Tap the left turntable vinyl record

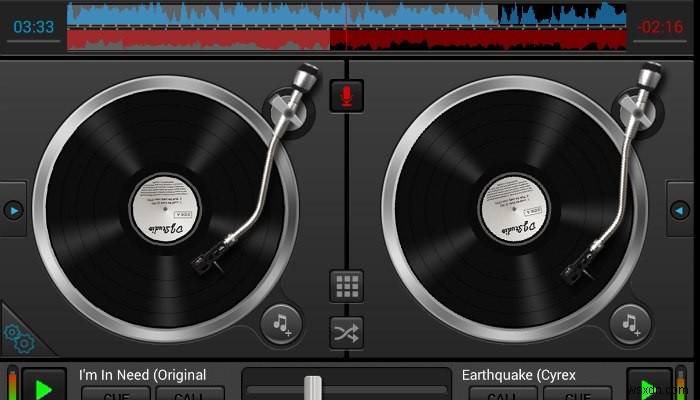point(166,209)
